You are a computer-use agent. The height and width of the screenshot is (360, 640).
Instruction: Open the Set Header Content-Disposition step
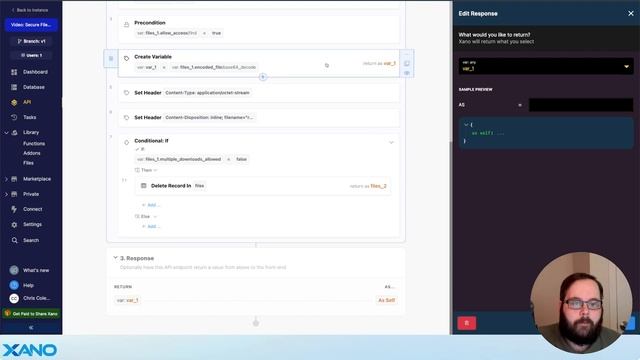[258, 118]
